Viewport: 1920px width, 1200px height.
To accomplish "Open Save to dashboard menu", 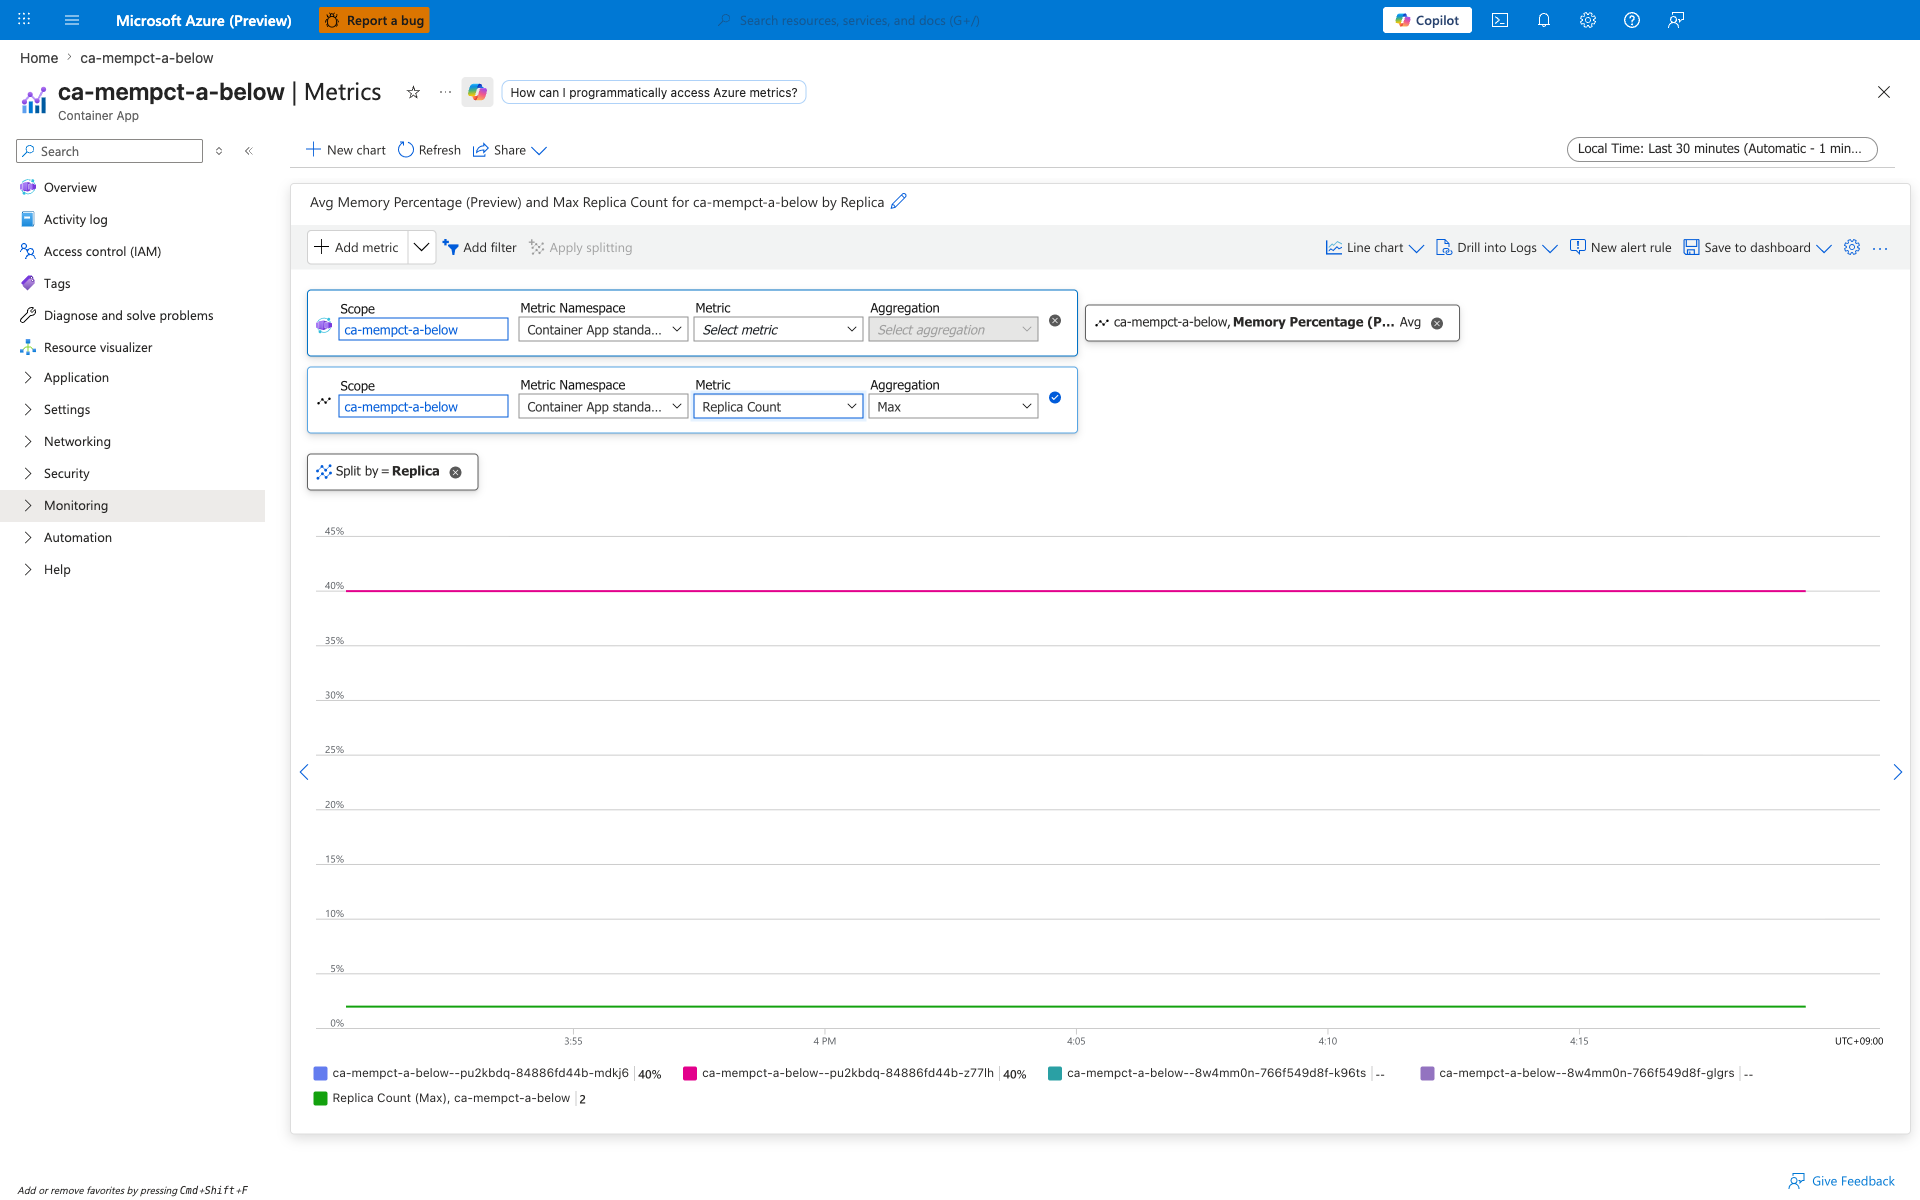I will (x=1757, y=248).
